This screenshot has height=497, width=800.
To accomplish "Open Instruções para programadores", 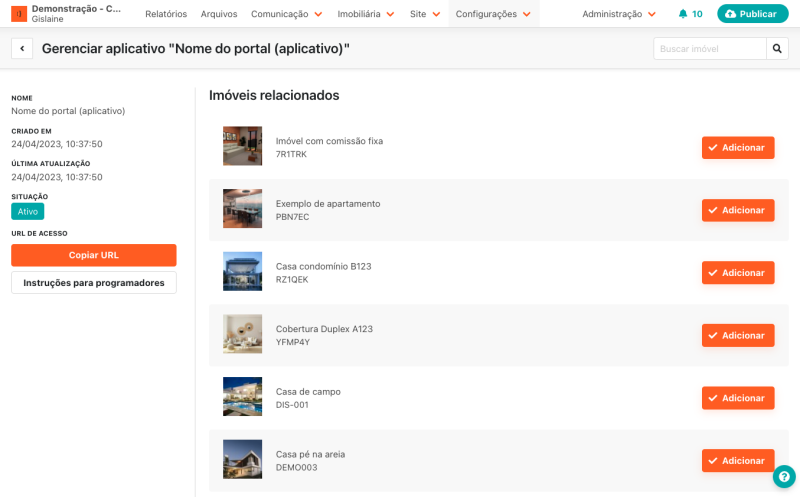I will (94, 283).
